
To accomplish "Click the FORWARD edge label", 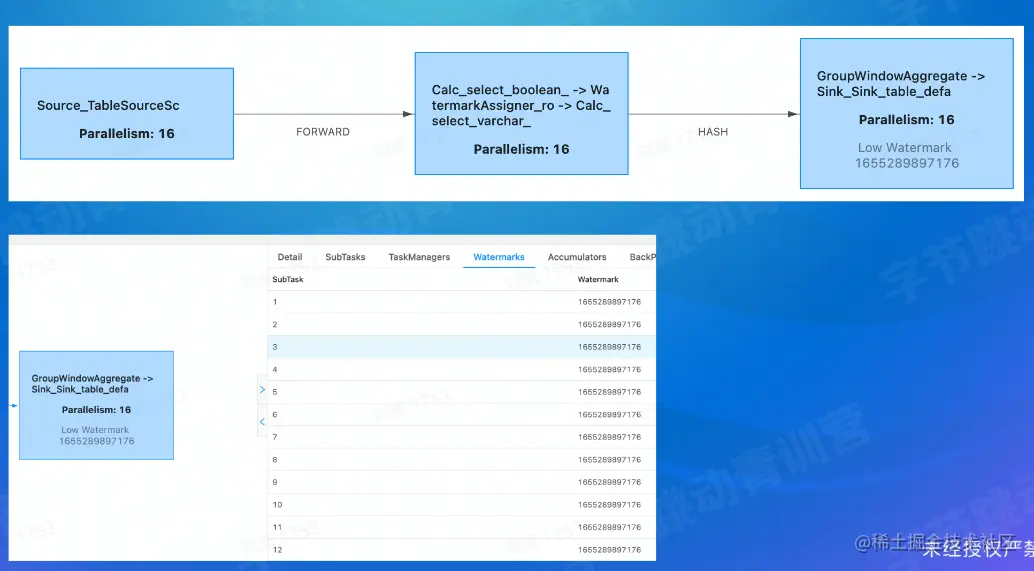I will coord(322,132).
